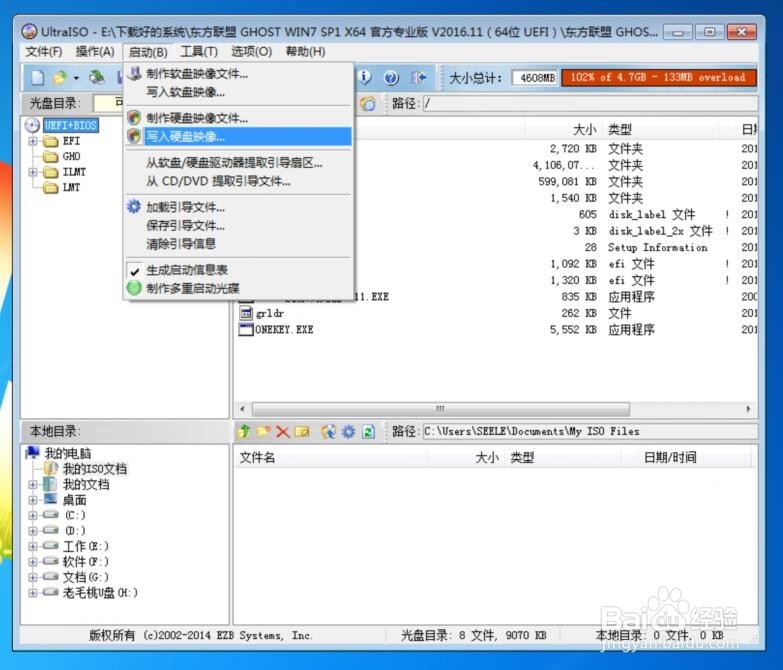Click the 102% of 4.7GB capacity bar
783x670 pixels.
(x=659, y=78)
